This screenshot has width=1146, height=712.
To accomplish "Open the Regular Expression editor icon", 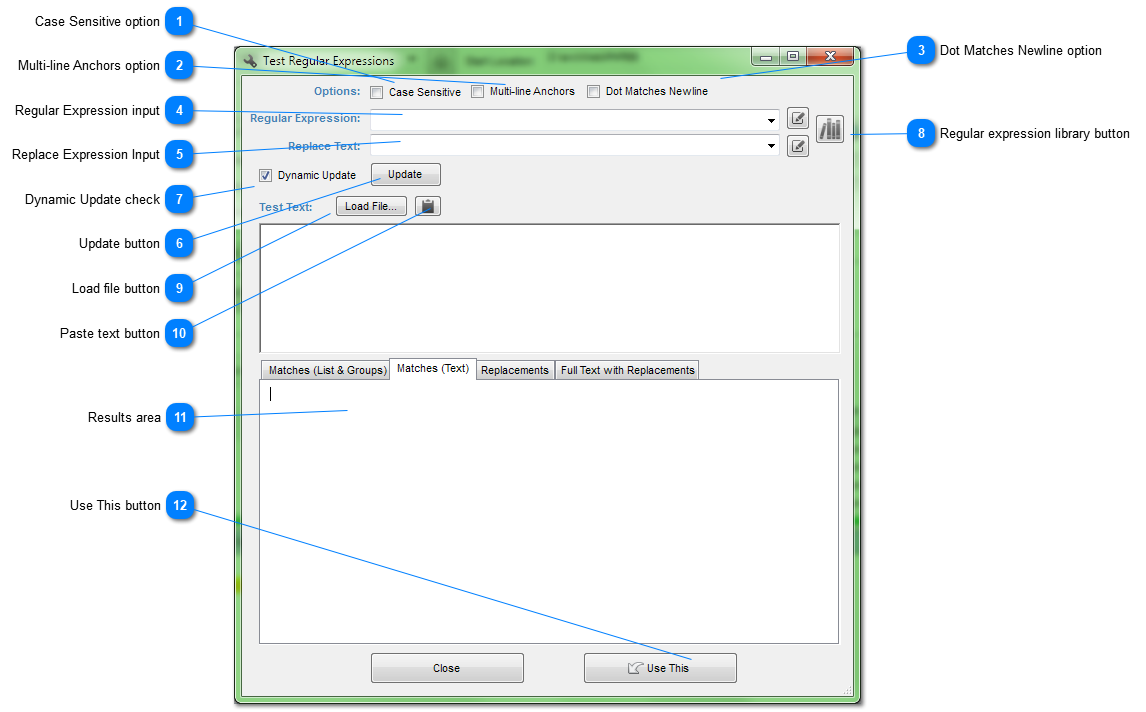I will (x=797, y=118).
